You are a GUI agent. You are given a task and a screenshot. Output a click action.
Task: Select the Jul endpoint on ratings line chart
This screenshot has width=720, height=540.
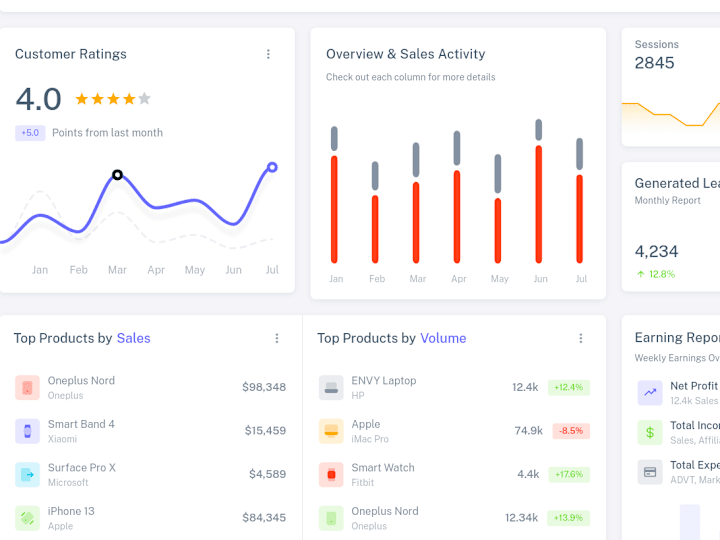coord(272,167)
